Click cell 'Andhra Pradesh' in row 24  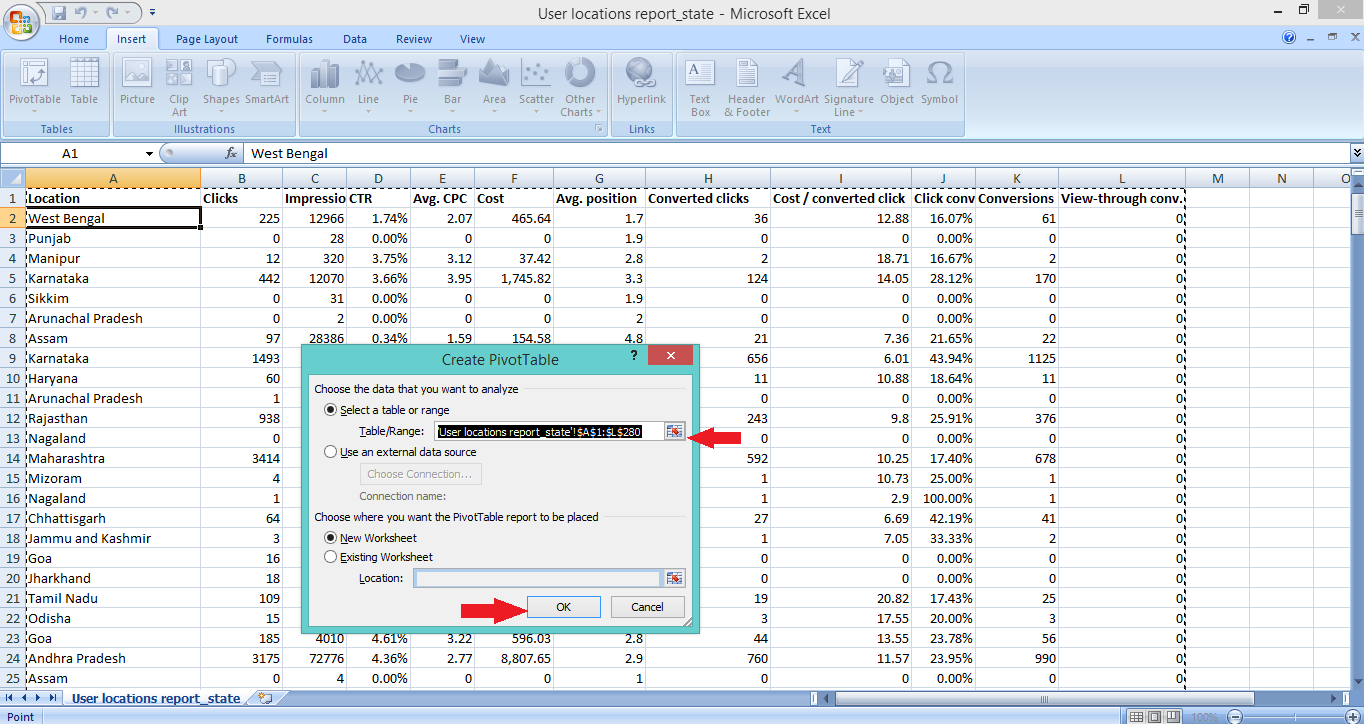pyautogui.click(x=113, y=658)
